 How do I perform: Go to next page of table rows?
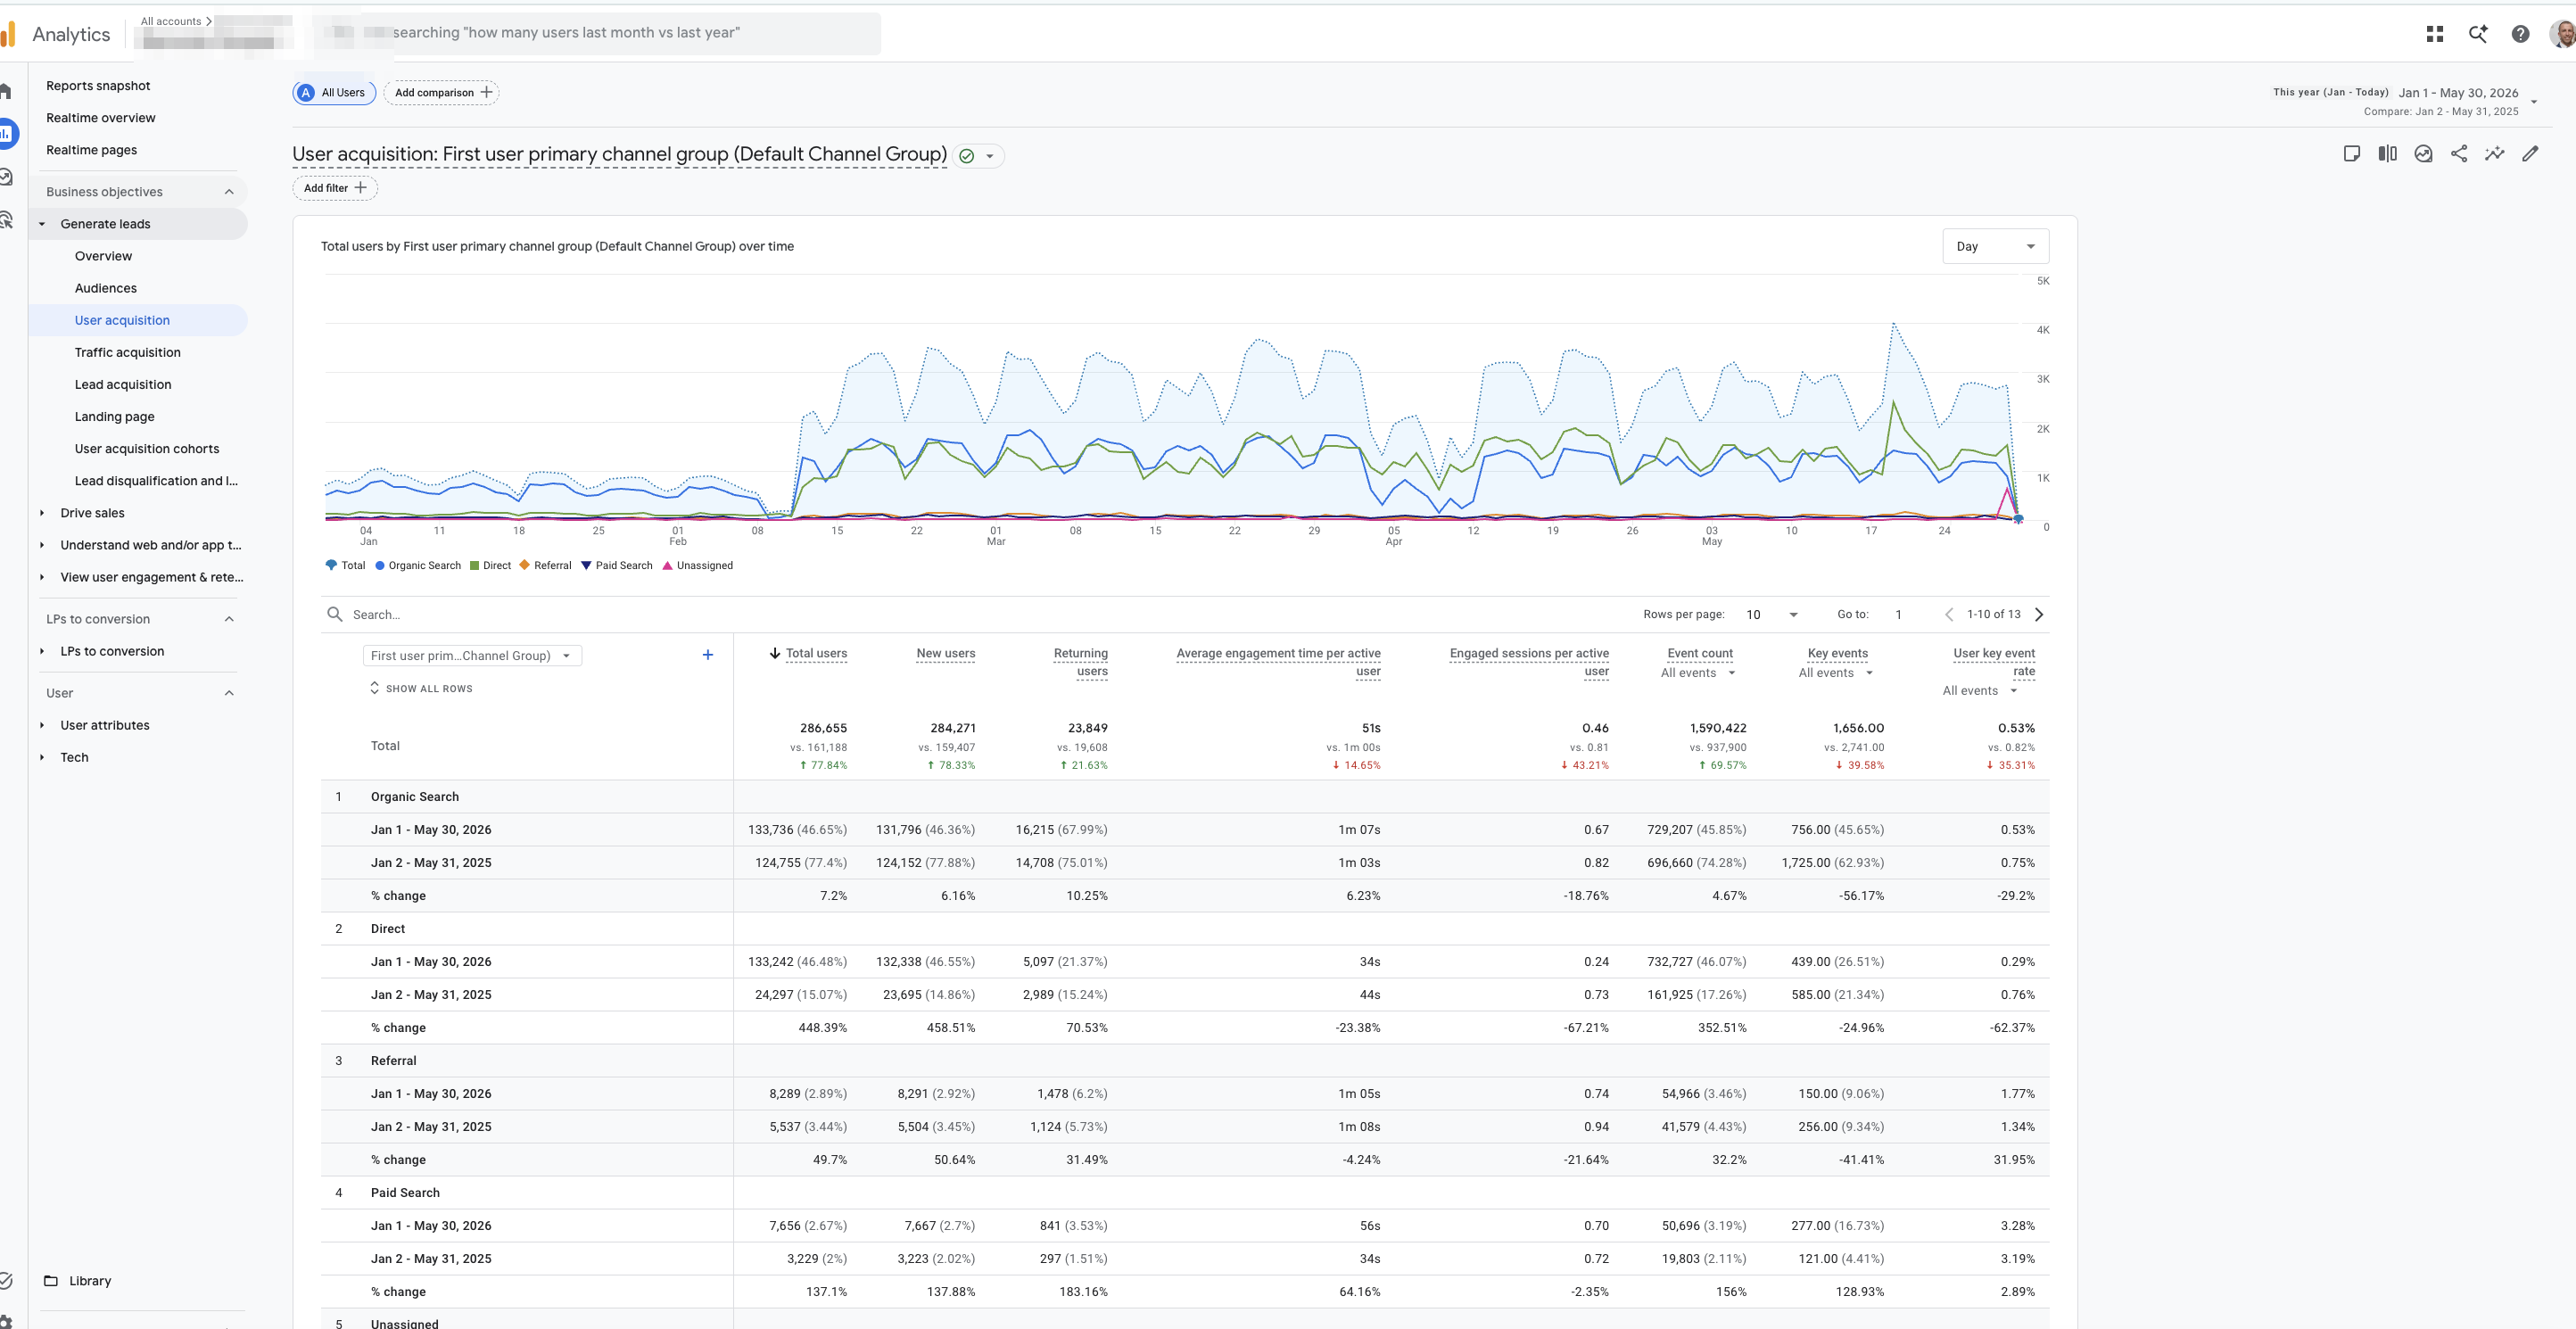(x=2039, y=615)
